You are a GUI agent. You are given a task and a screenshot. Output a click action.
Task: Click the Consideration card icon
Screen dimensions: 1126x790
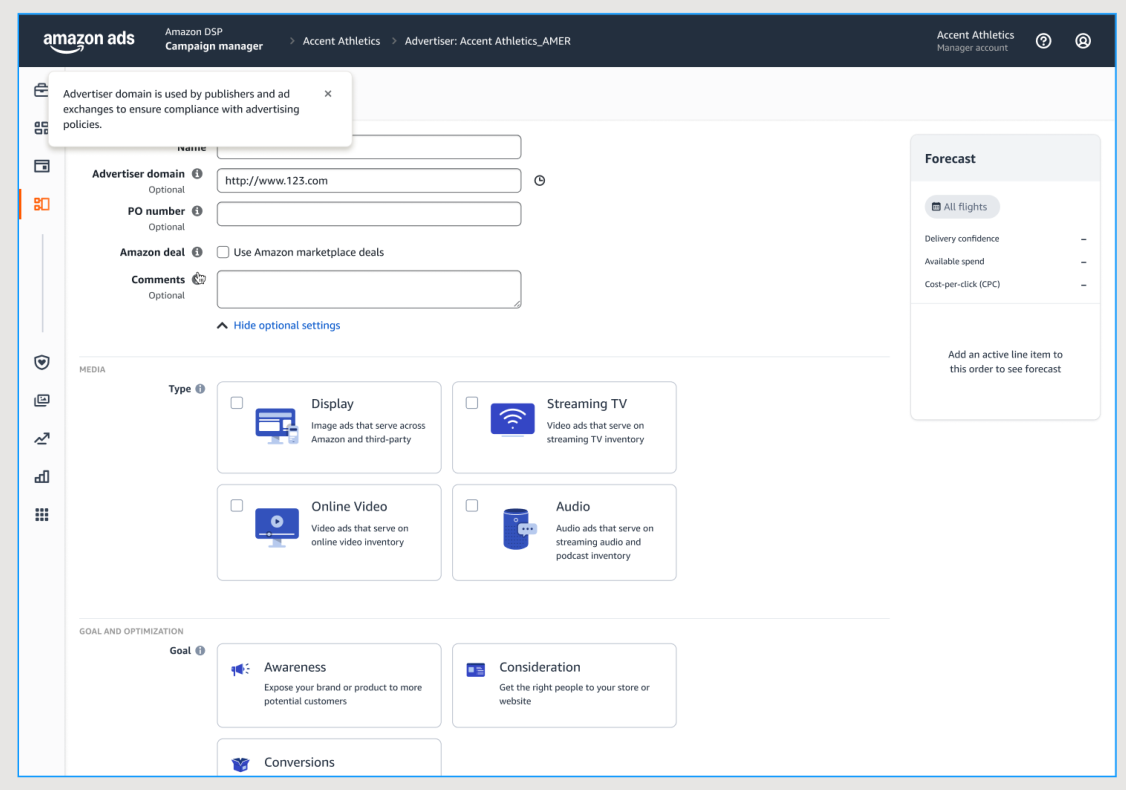(475, 670)
